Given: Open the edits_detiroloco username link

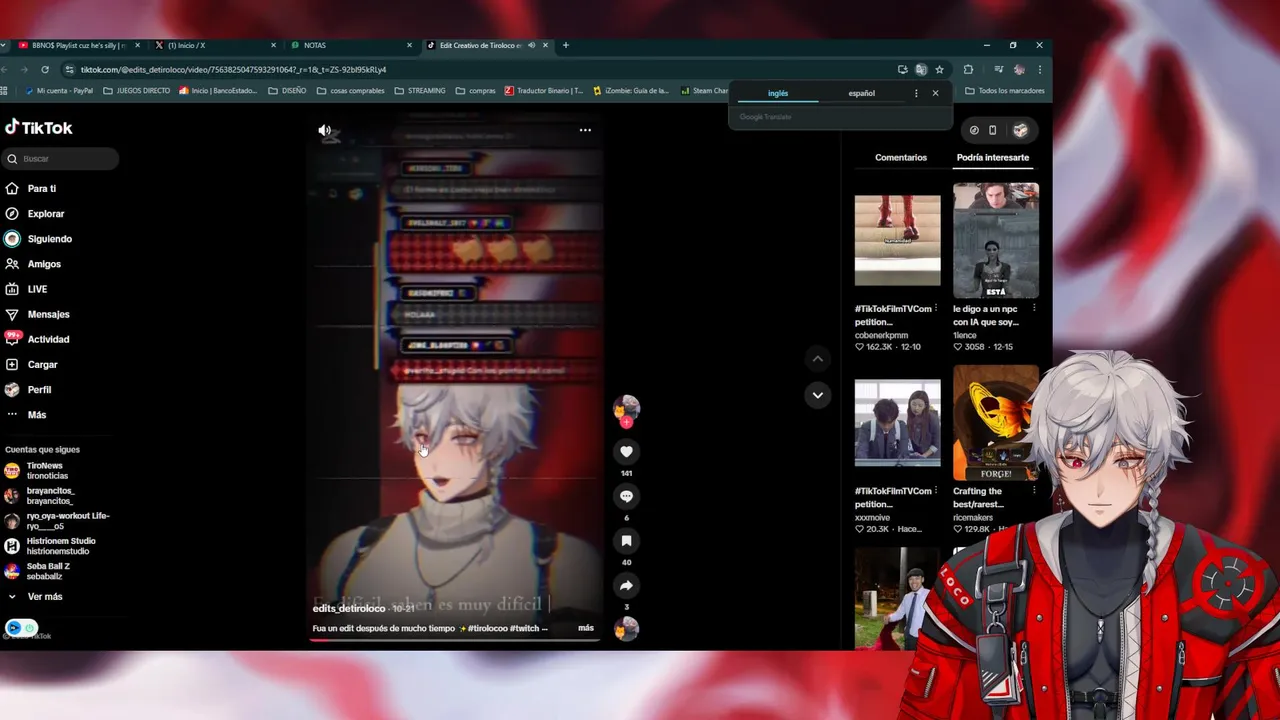Looking at the screenshot, I should [349, 608].
